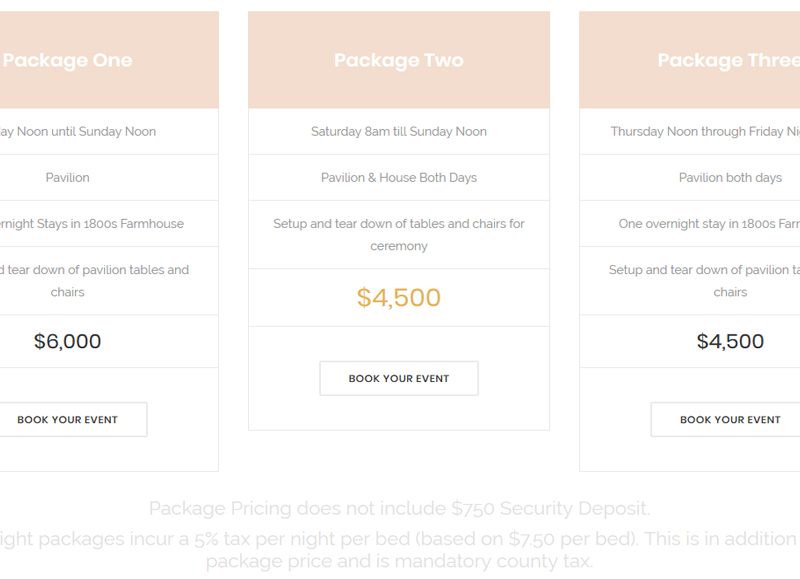Click the $6,000 Package One price
The width and height of the screenshot is (800, 579).
[67, 341]
